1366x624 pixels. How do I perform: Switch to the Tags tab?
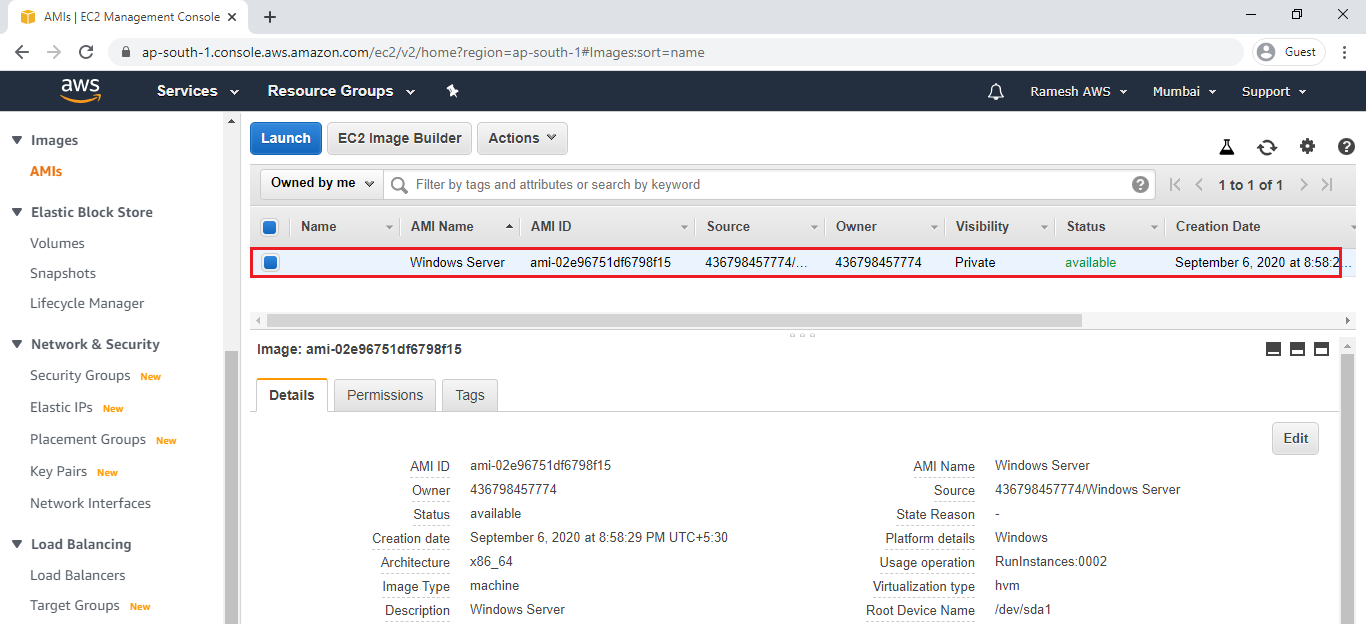[470, 395]
